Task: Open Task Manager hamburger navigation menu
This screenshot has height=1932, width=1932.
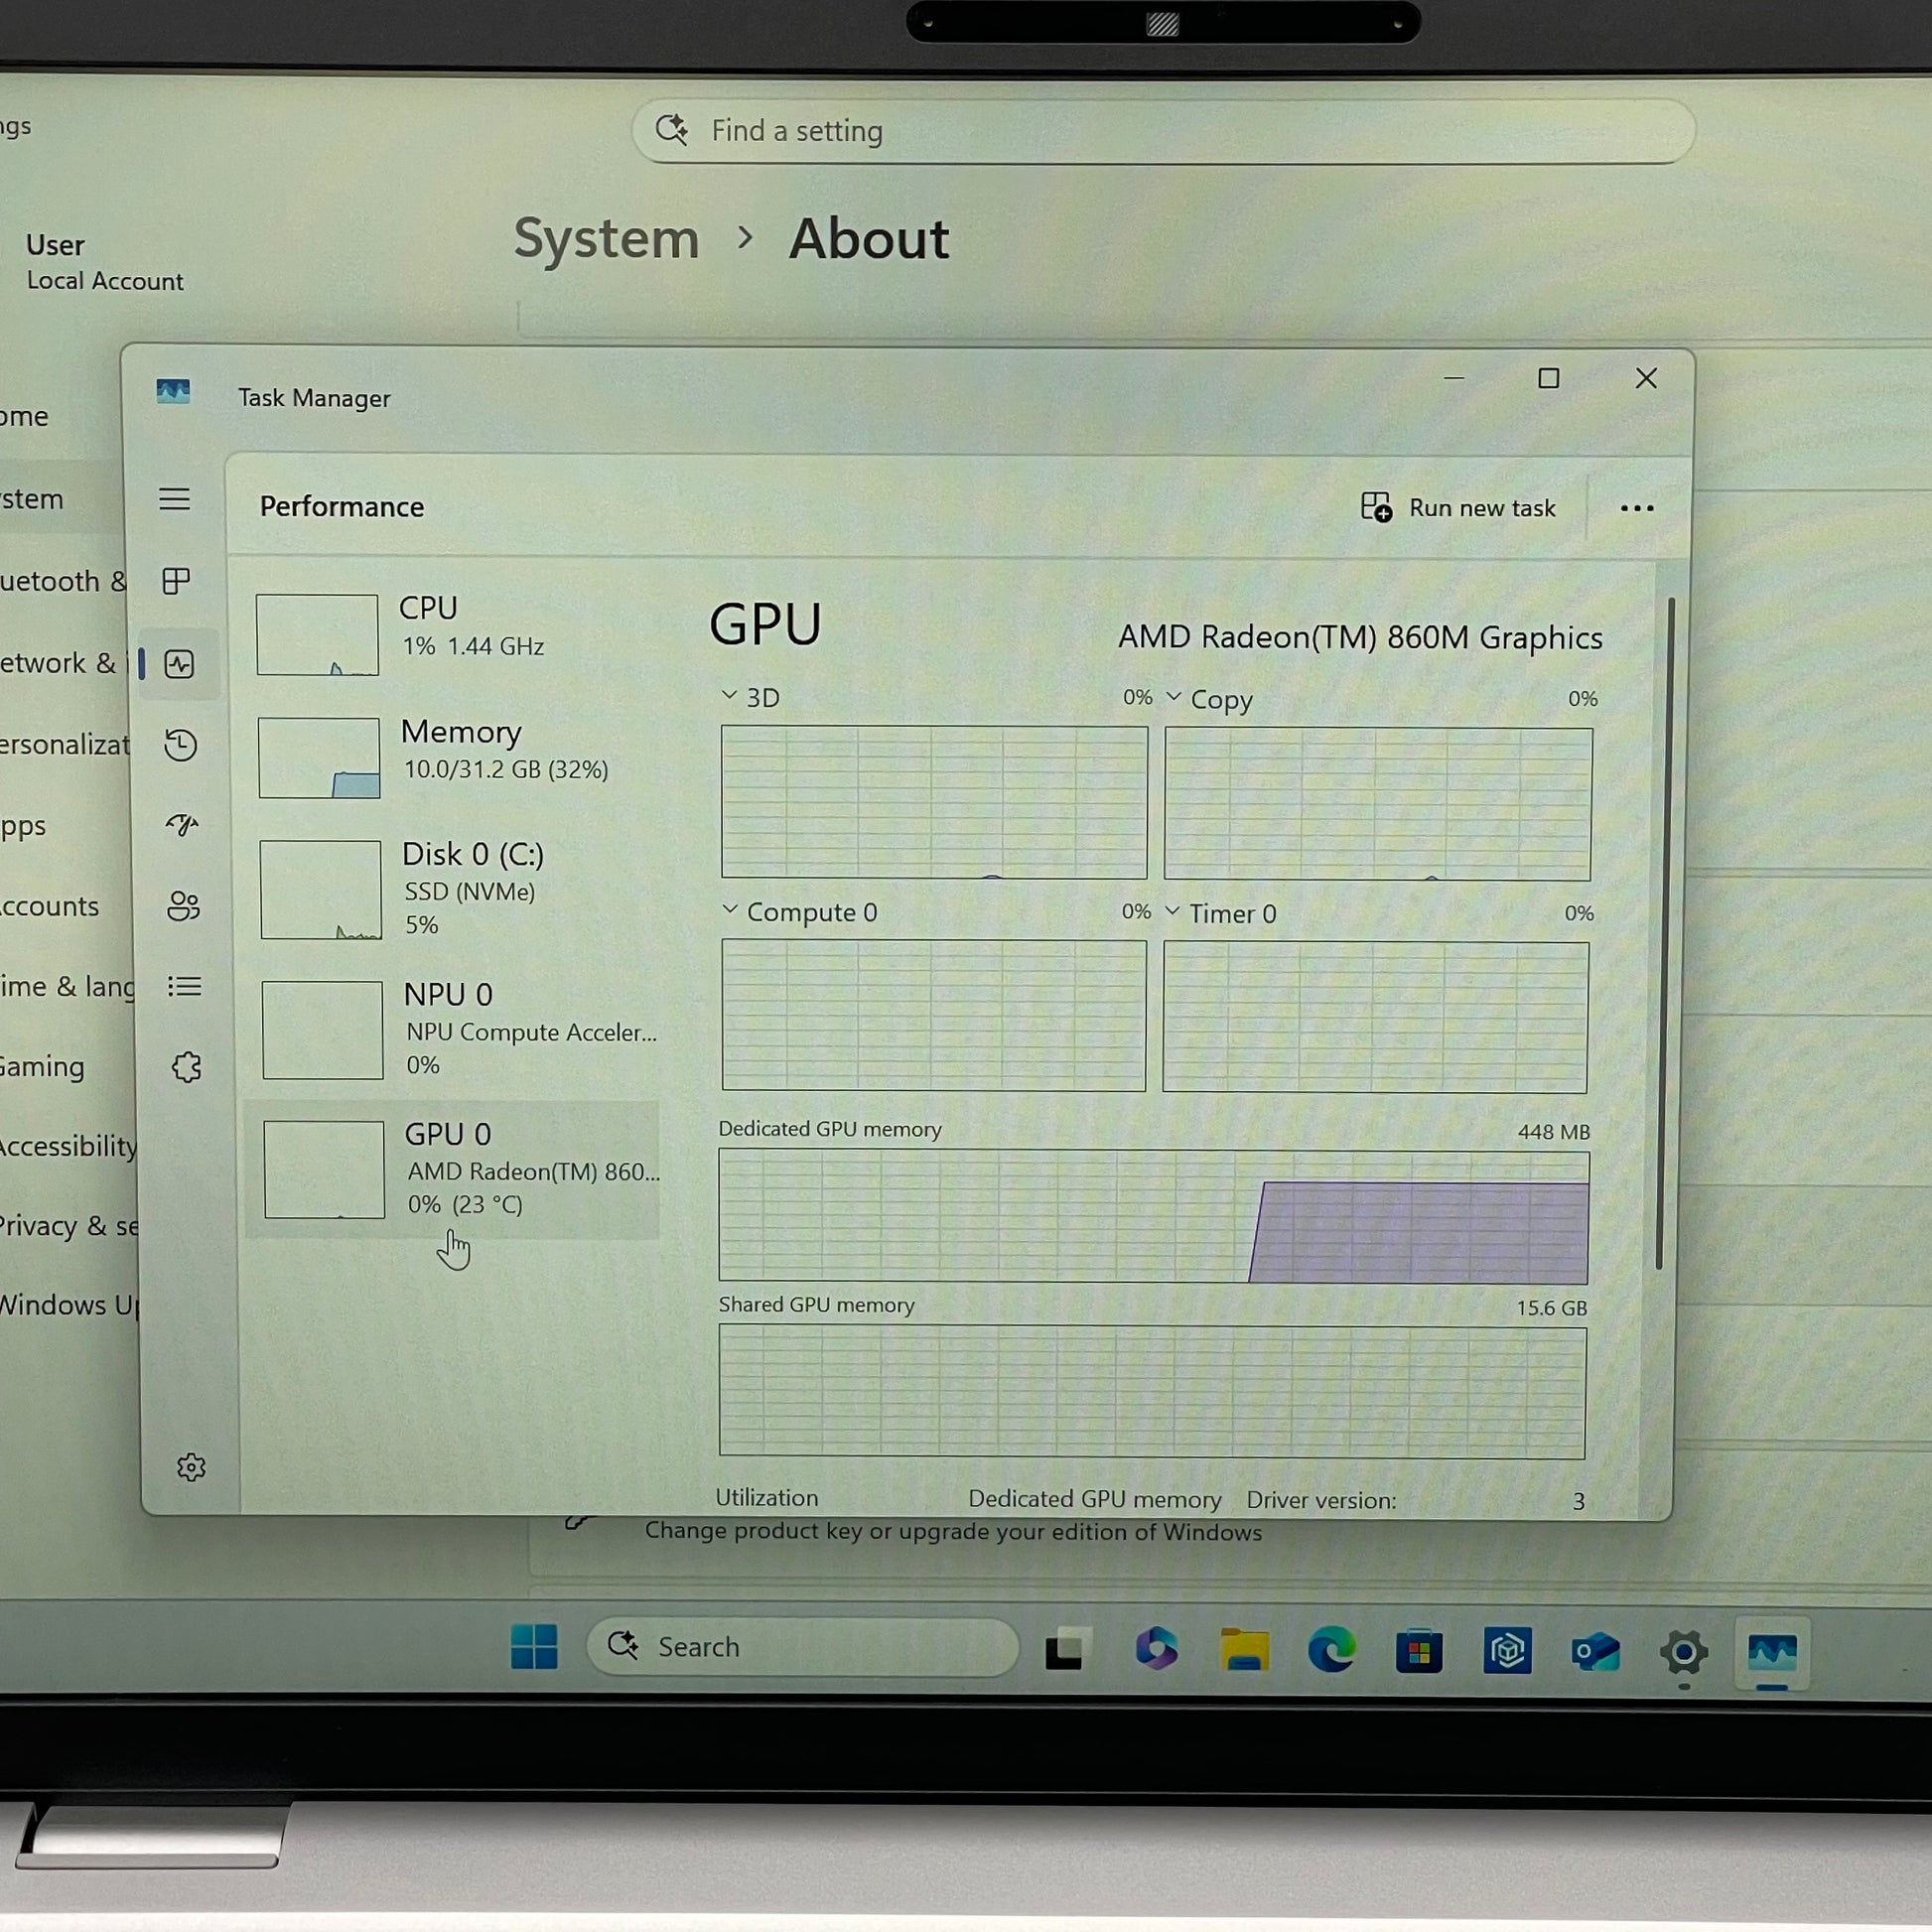Action: coord(175,499)
